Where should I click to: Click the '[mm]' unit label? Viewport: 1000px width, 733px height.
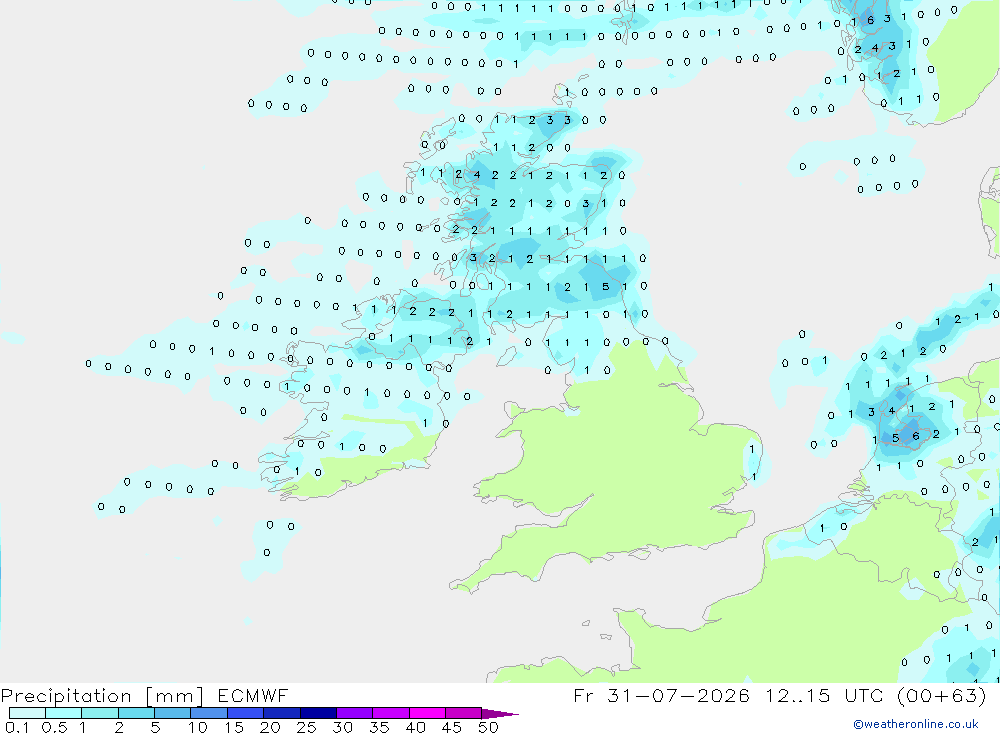coord(175,695)
